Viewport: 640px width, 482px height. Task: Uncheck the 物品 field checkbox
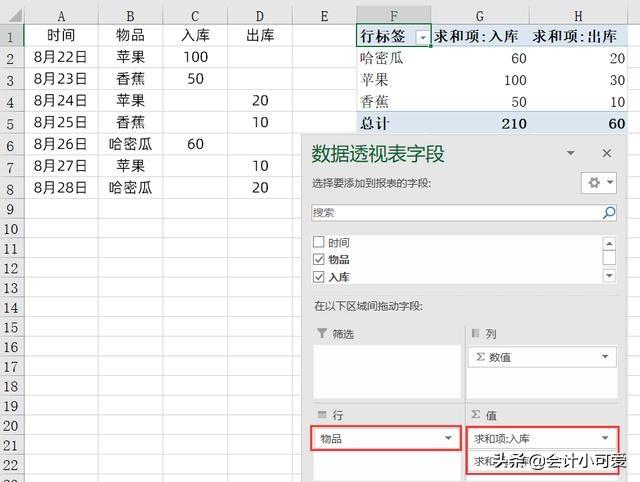(x=318, y=259)
